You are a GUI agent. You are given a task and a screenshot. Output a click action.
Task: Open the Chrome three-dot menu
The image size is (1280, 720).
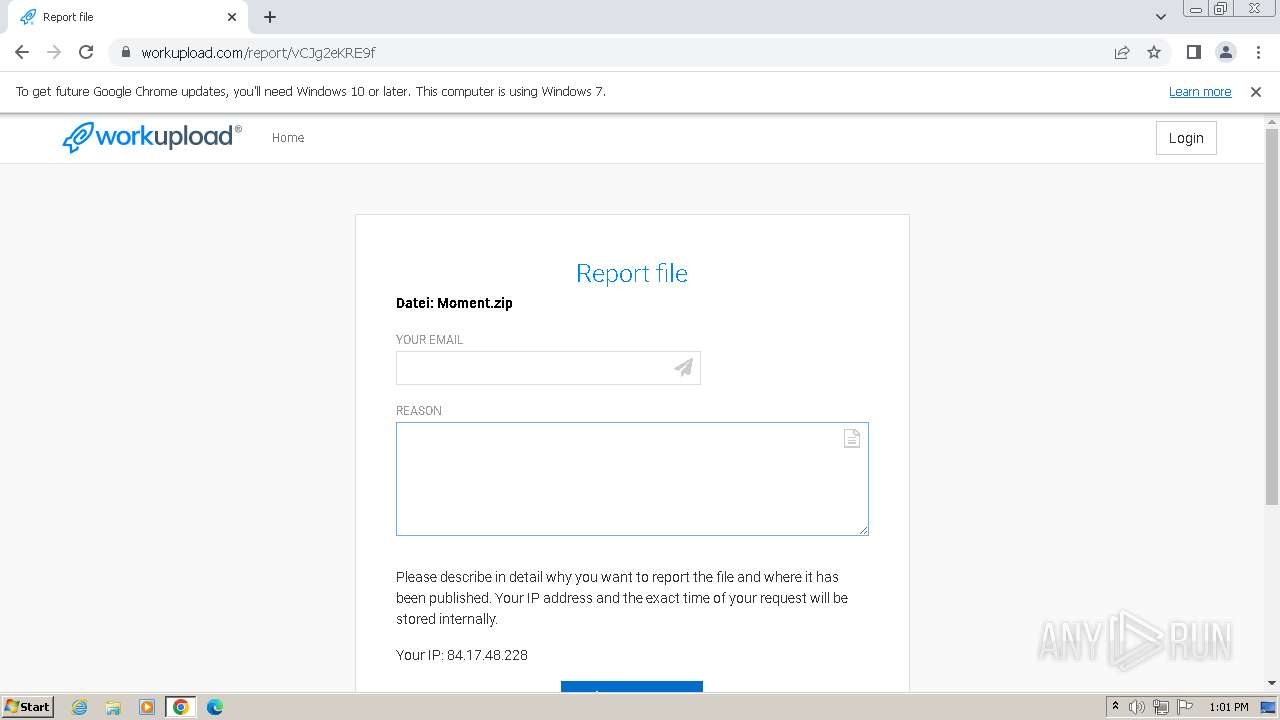(1257, 52)
